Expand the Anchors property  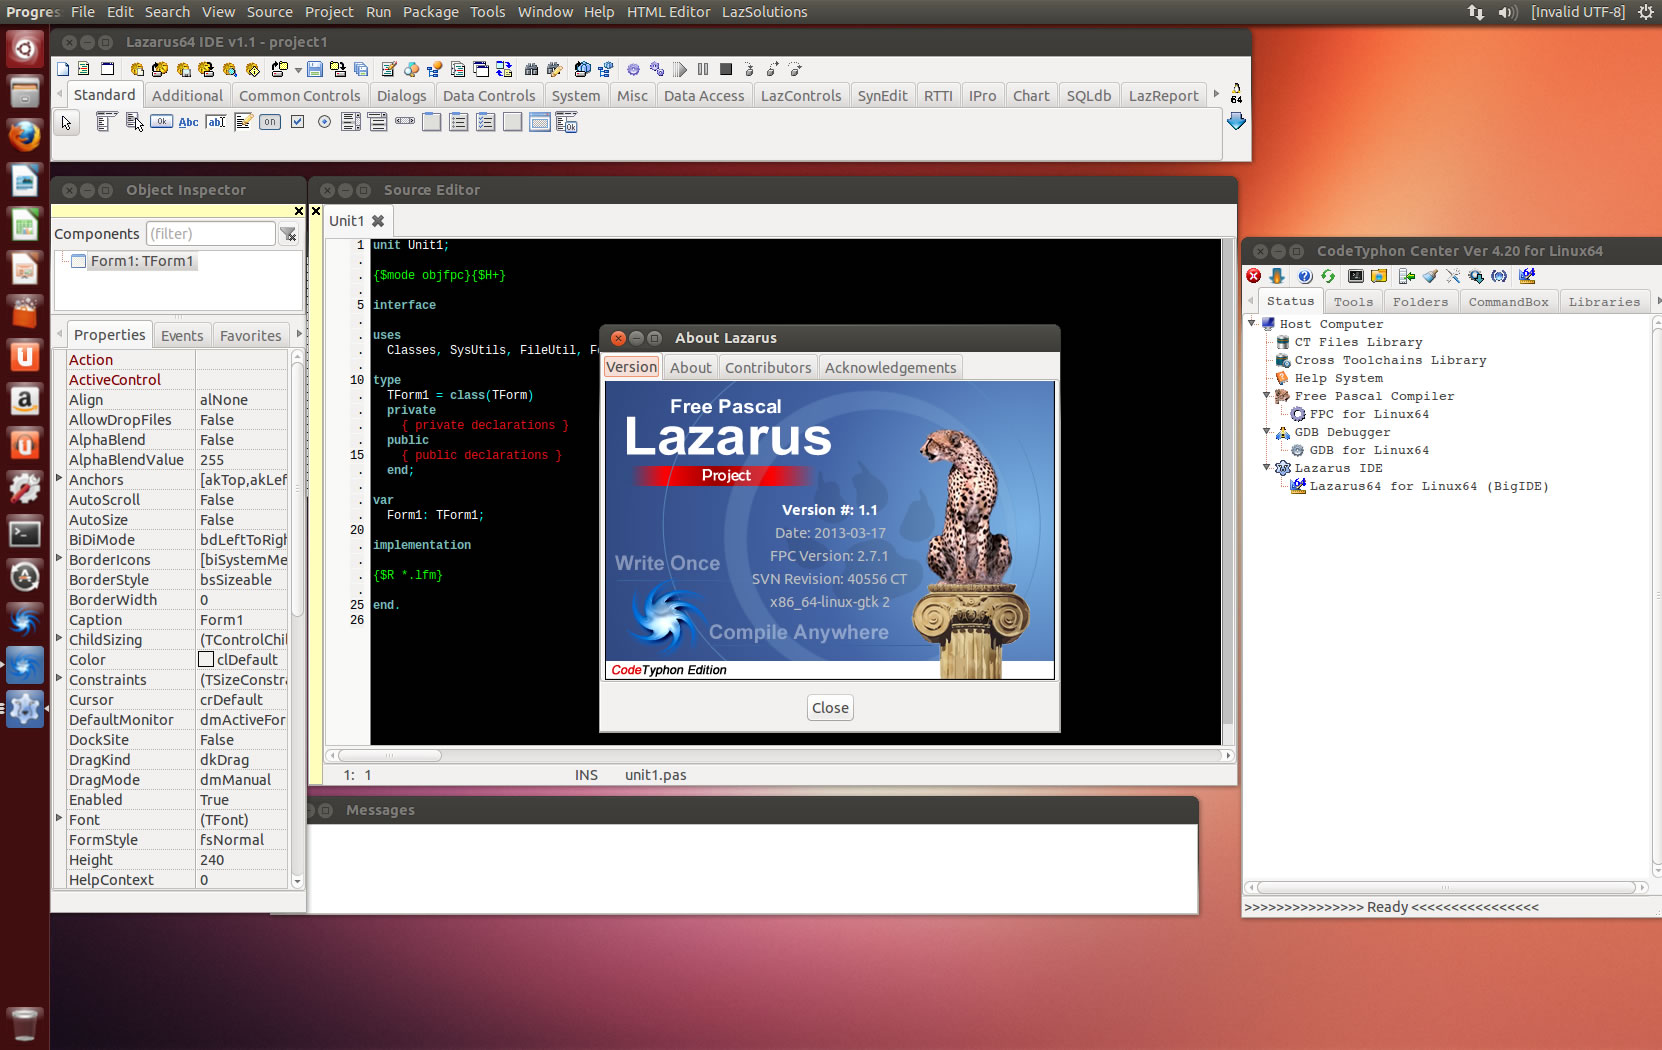click(x=59, y=478)
